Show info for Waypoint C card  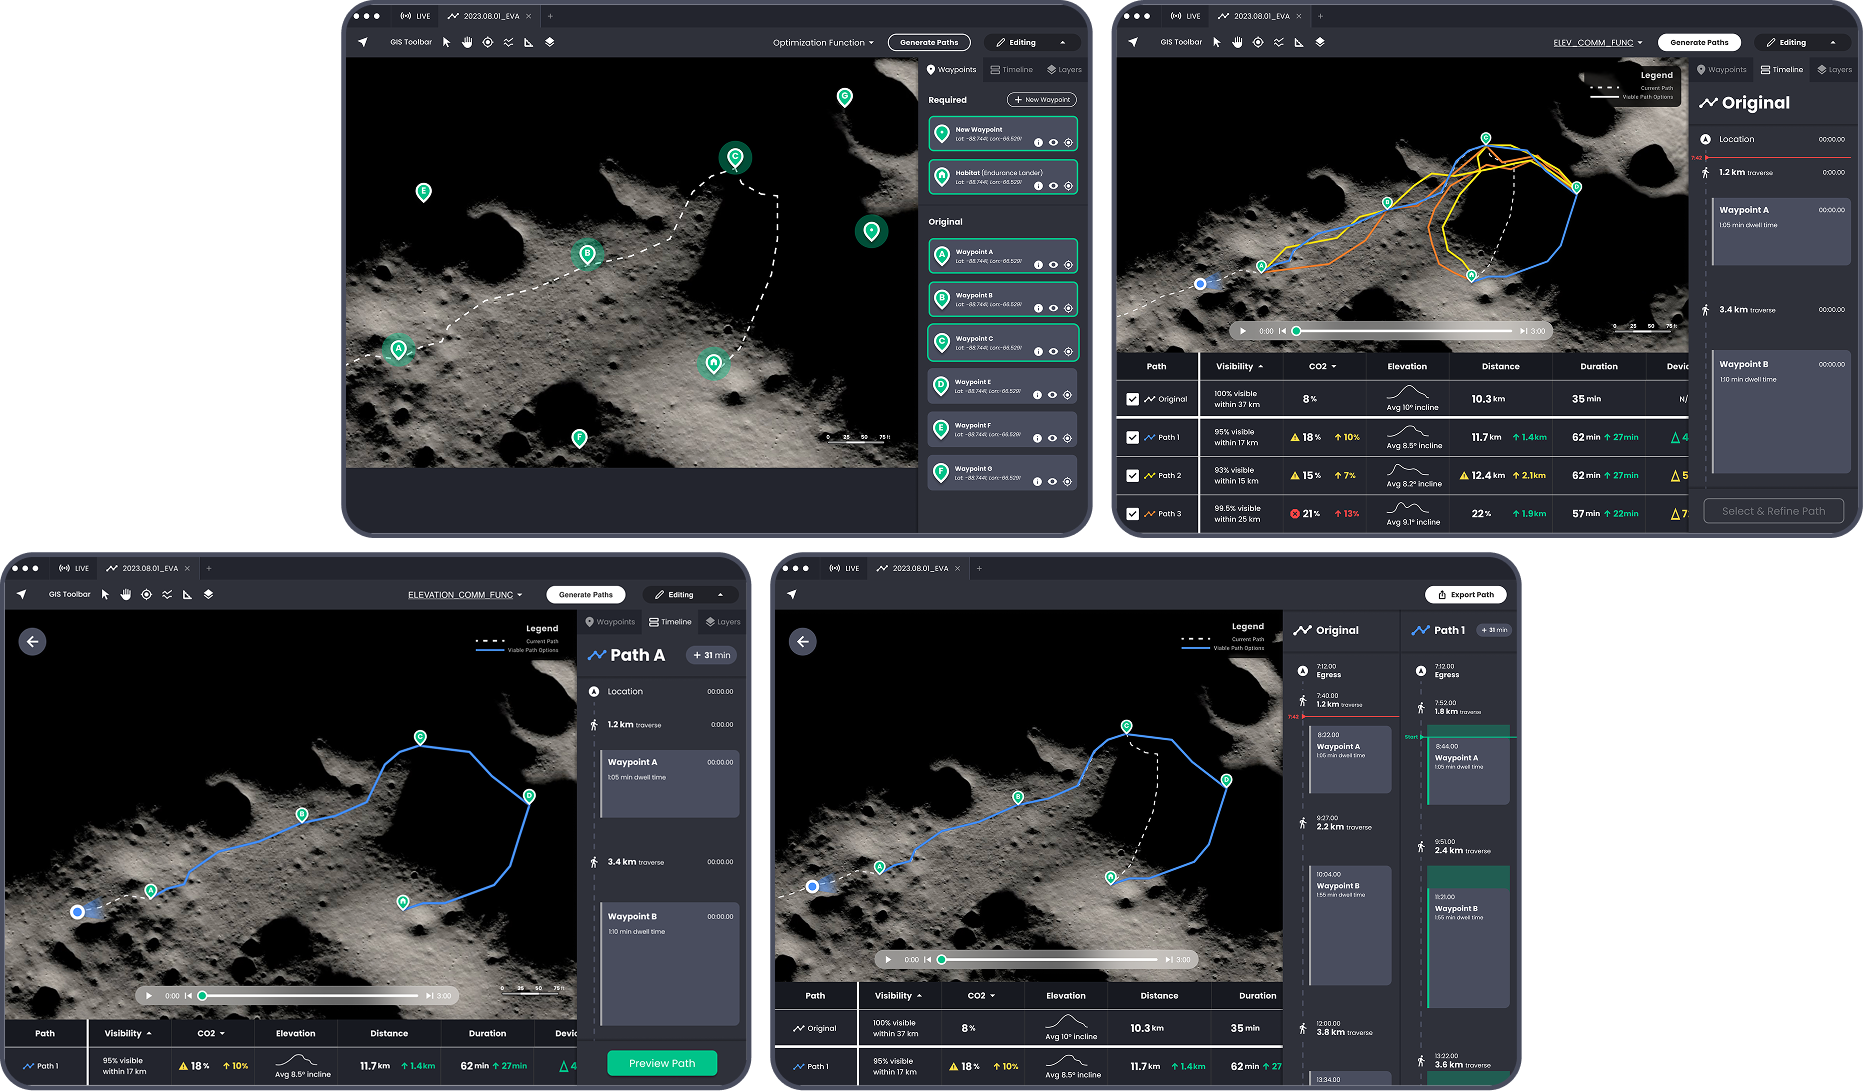click(1038, 352)
